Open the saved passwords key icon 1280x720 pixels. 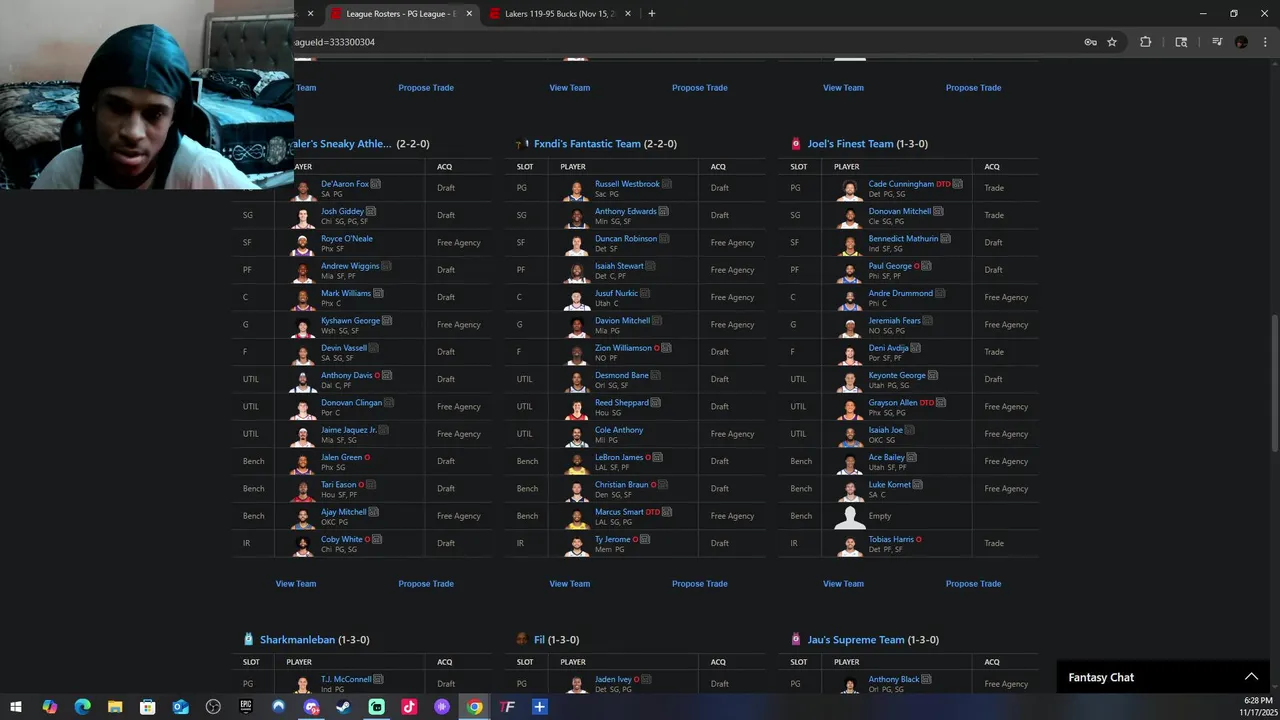1090,42
